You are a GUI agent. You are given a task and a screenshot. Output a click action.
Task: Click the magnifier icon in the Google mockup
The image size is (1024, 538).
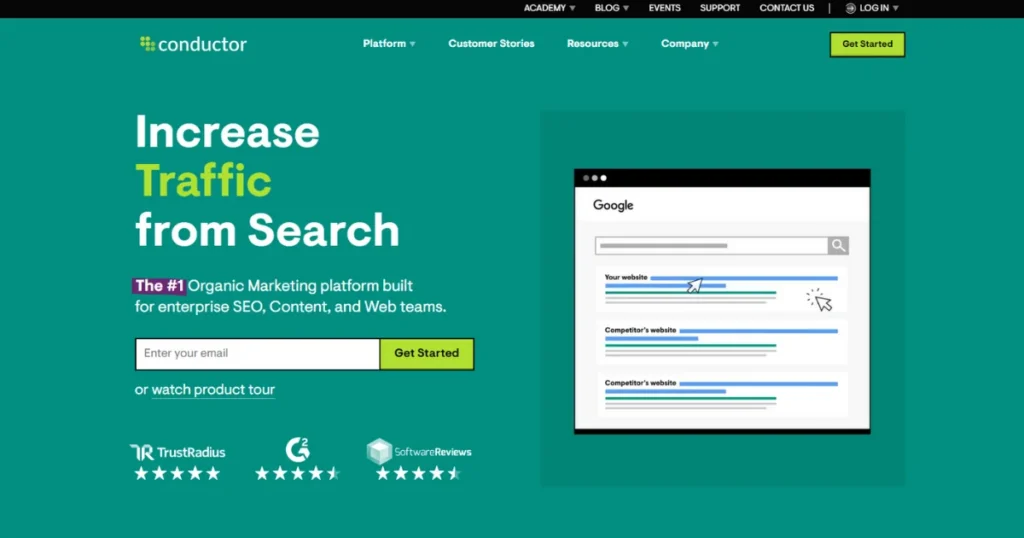(x=838, y=245)
